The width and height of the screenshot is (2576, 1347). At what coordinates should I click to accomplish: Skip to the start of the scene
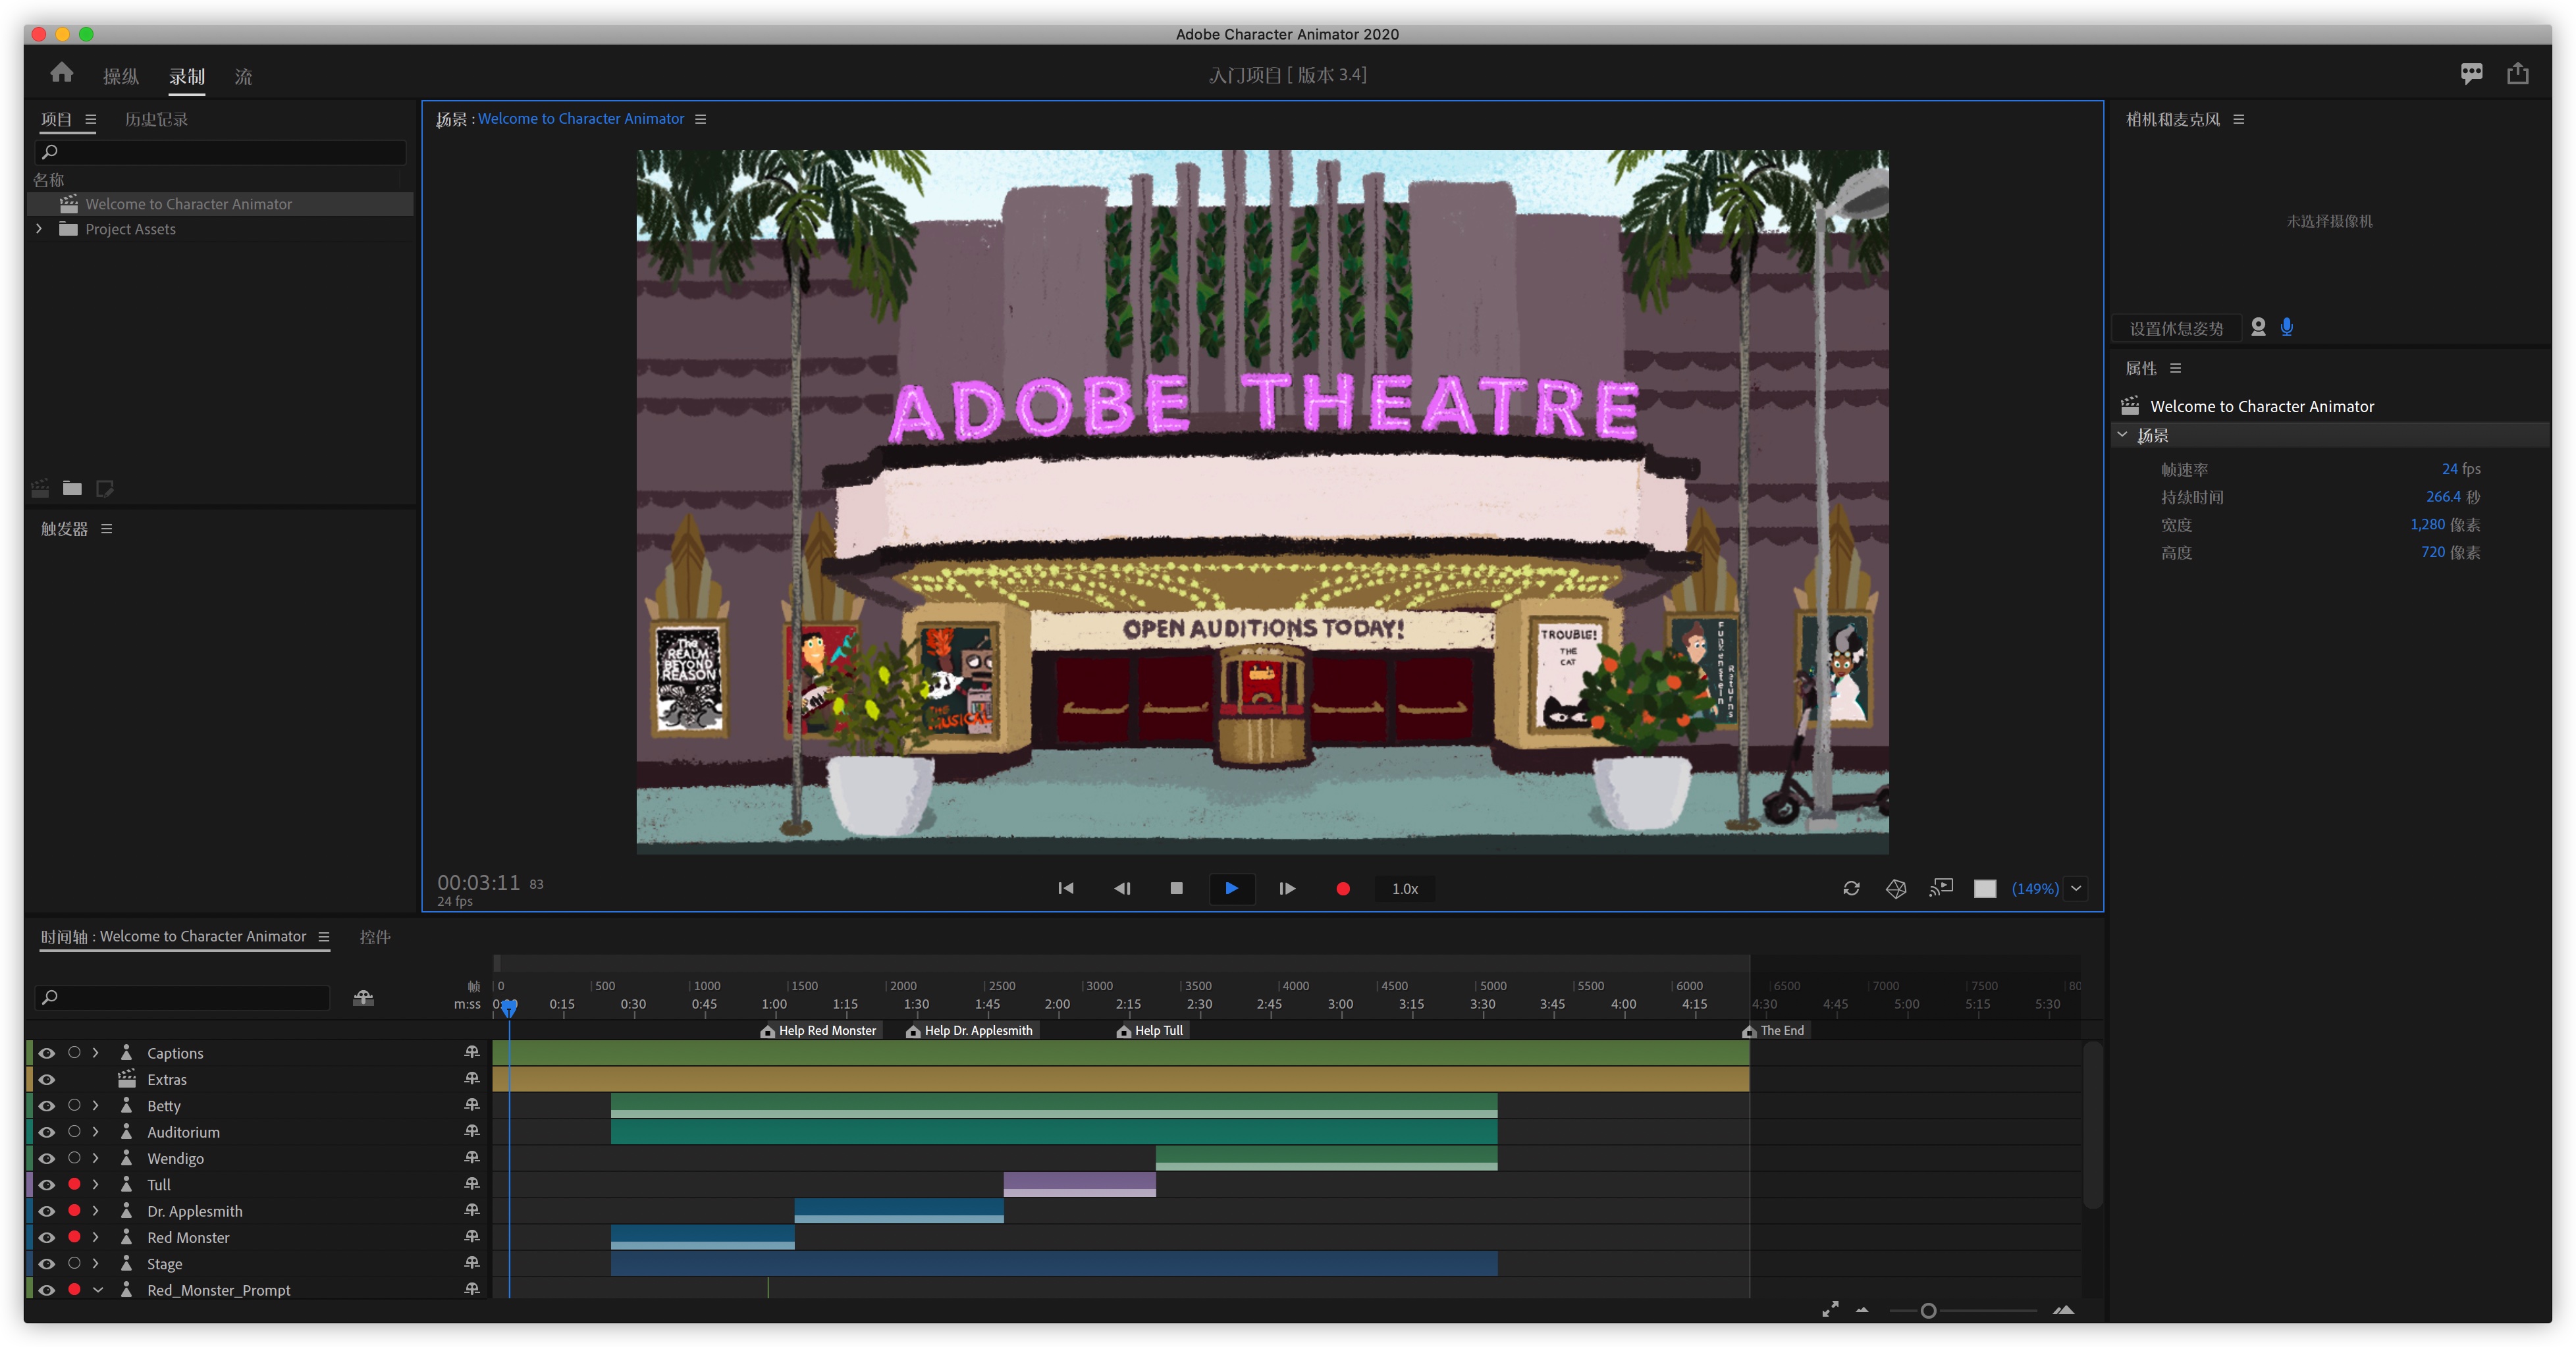[1066, 888]
